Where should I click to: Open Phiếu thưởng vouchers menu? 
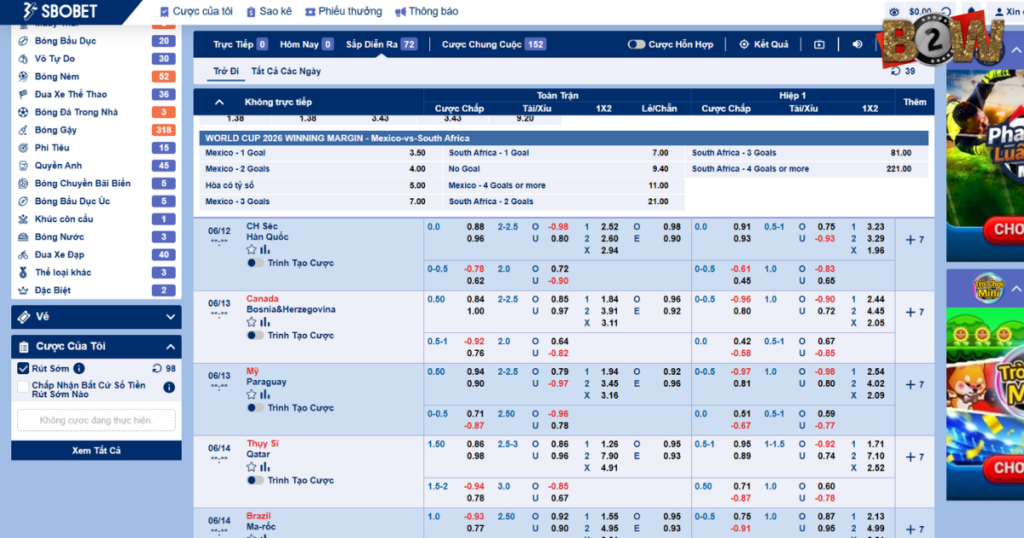pos(344,12)
